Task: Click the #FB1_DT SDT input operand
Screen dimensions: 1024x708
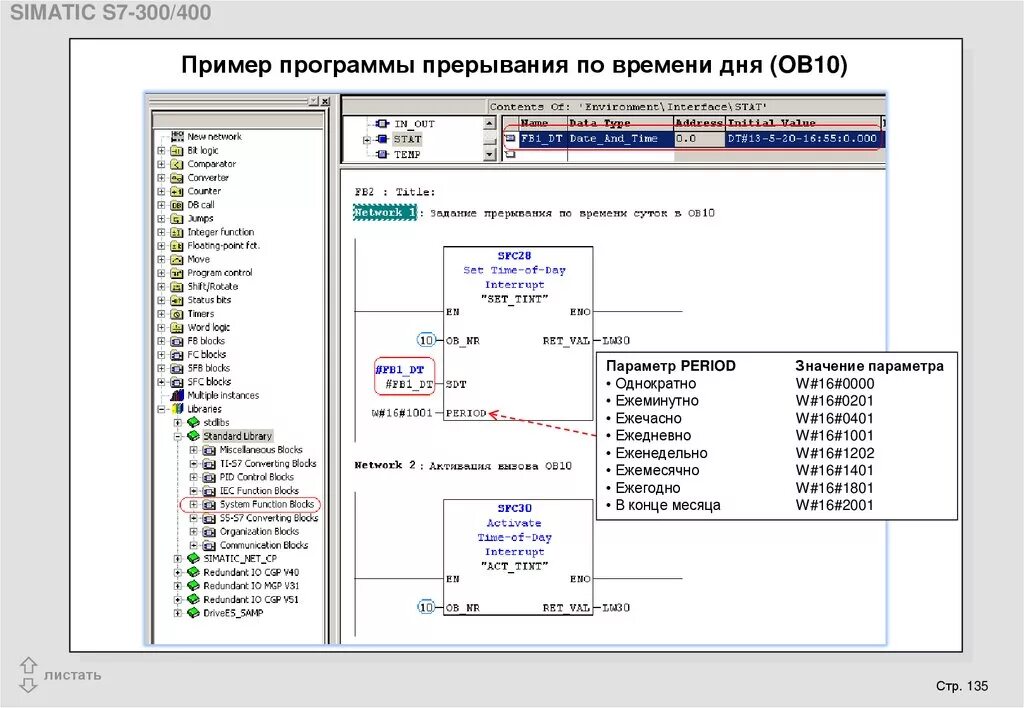Action: (409, 385)
